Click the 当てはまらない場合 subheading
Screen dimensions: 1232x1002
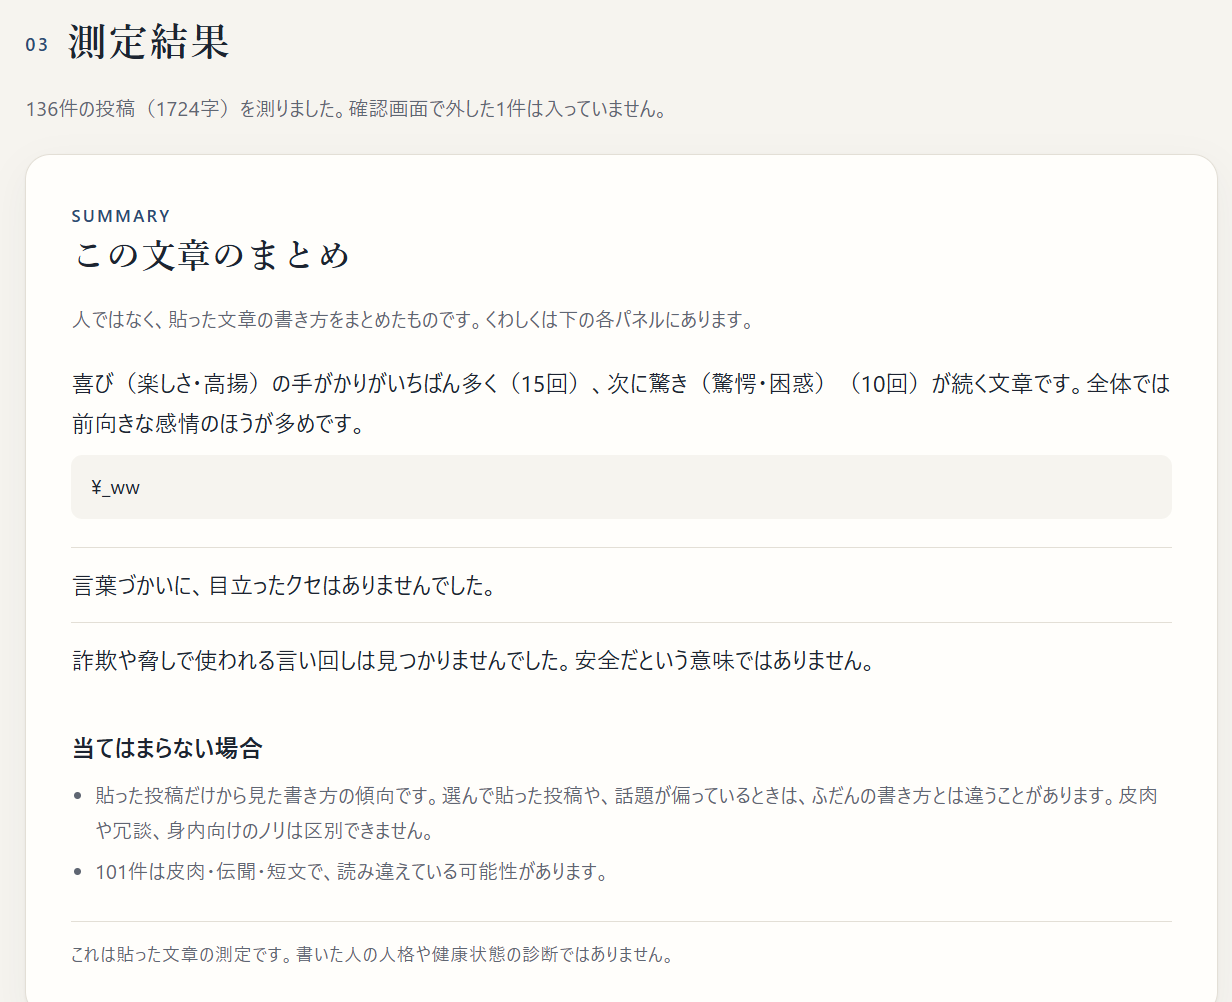(x=167, y=748)
